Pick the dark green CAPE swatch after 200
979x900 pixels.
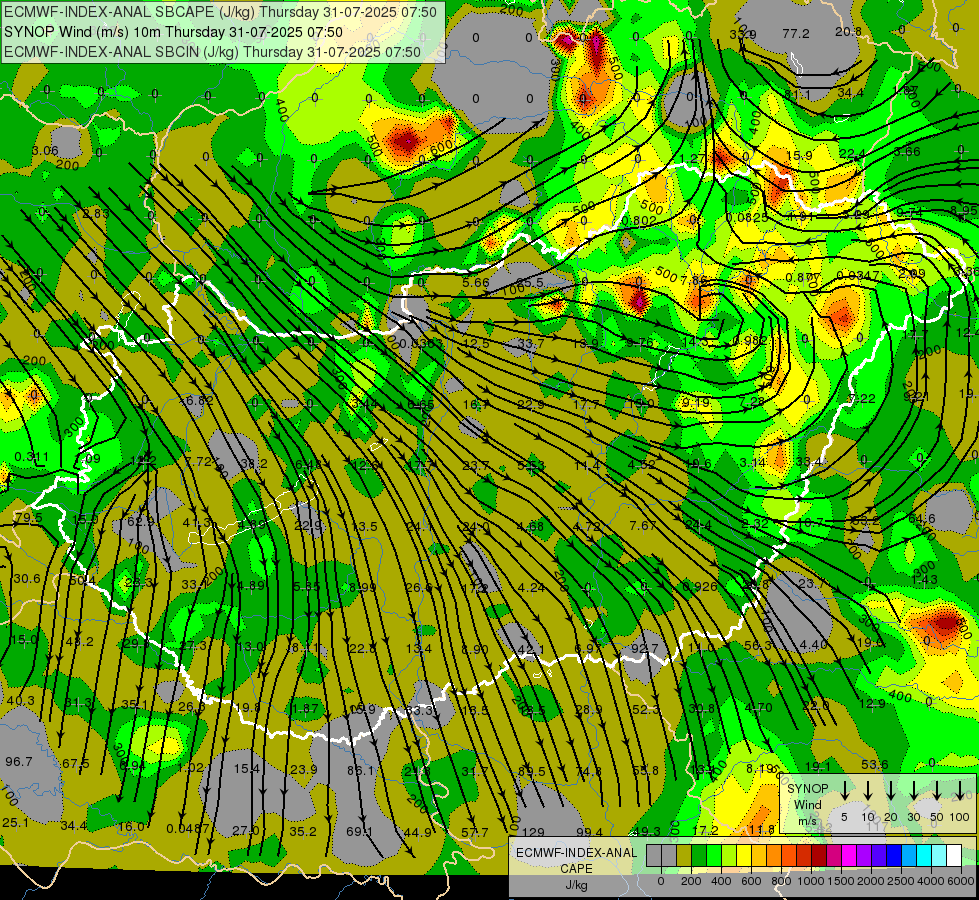click(x=699, y=855)
